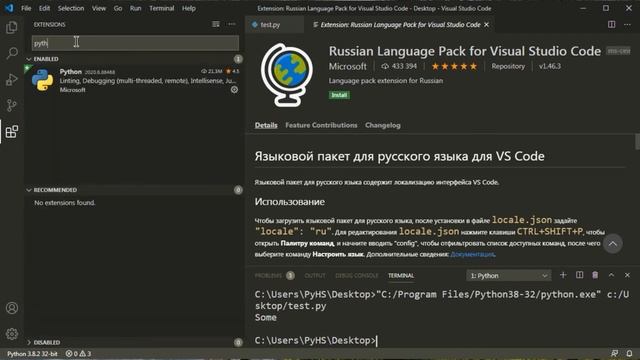
Task: Open the Search view in activity bar
Action: pos(11,53)
